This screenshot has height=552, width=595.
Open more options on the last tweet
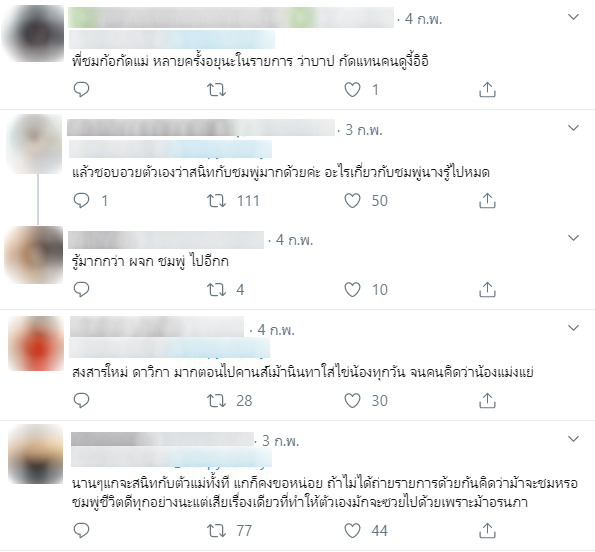tap(573, 439)
